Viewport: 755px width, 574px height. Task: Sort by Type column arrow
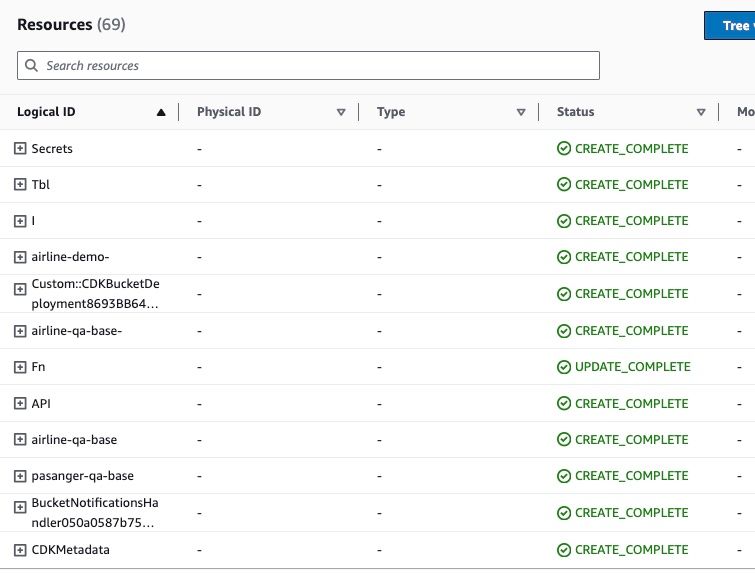pos(521,112)
